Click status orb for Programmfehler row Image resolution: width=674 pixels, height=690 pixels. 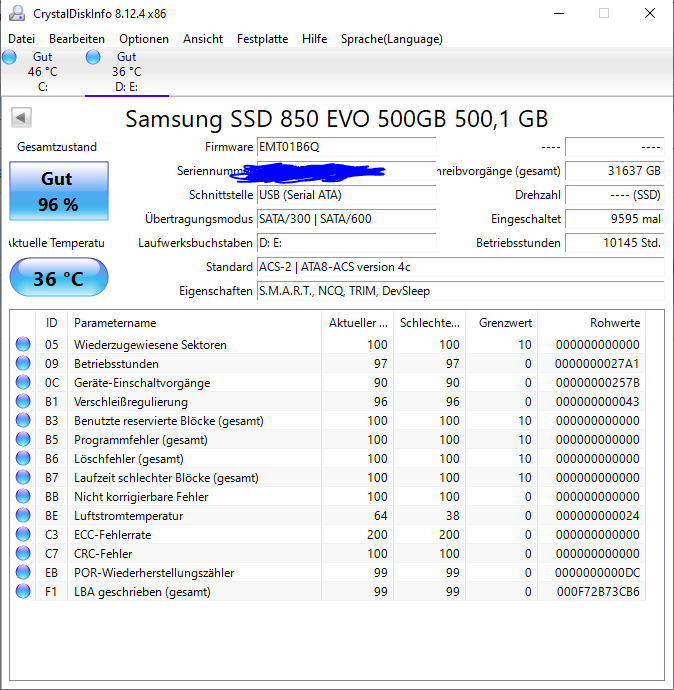(23, 439)
